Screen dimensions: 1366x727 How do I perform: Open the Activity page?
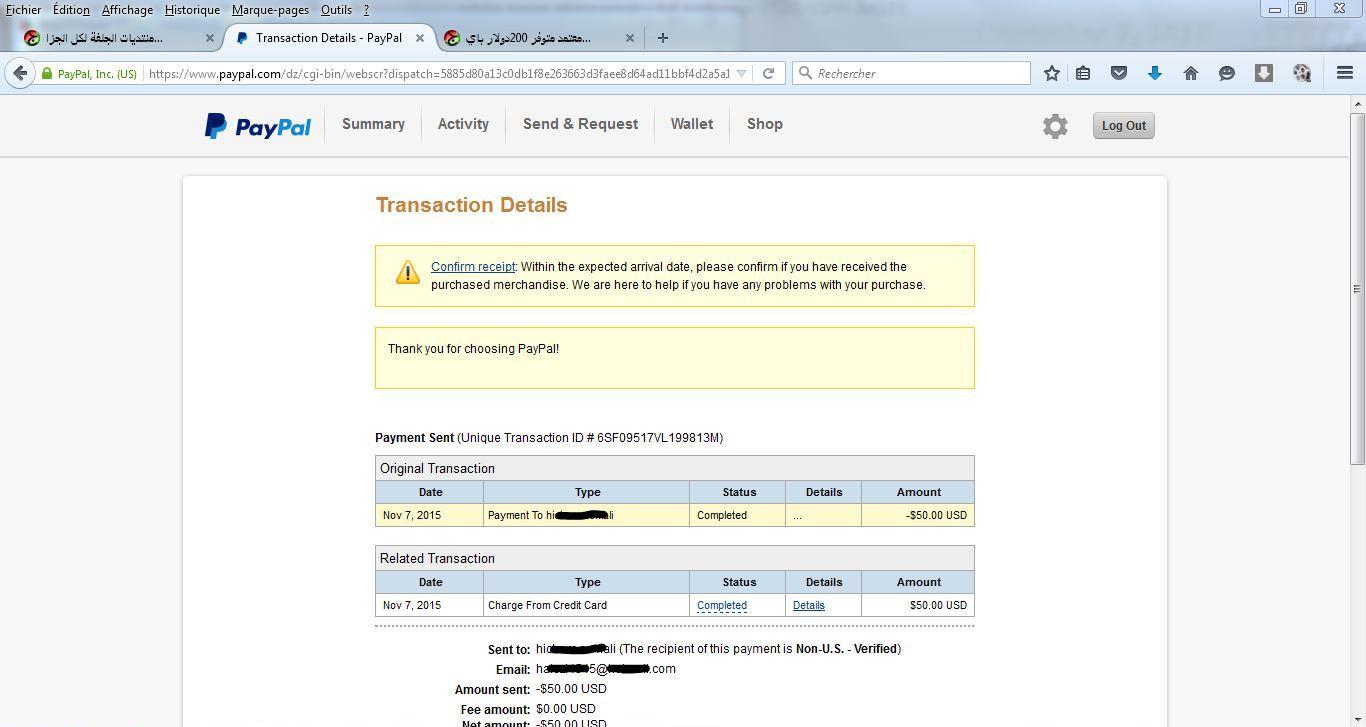click(463, 124)
